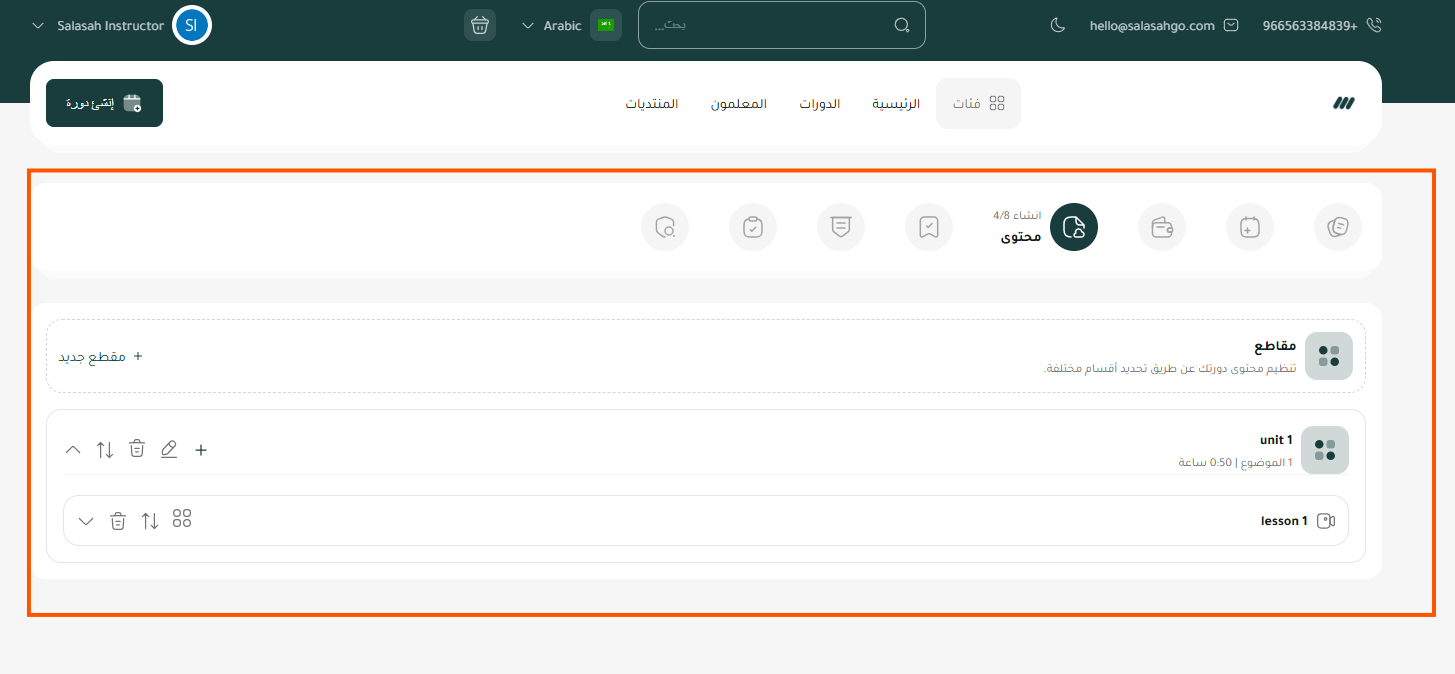Delete lesson 1 with its trash icon

pyautogui.click(x=118, y=521)
